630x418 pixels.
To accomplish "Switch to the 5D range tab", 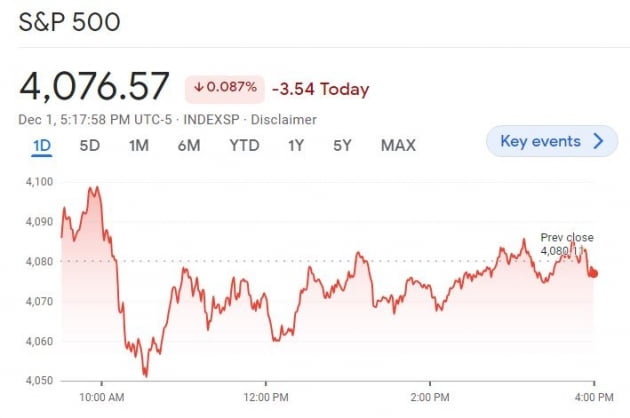I will (x=90, y=146).
